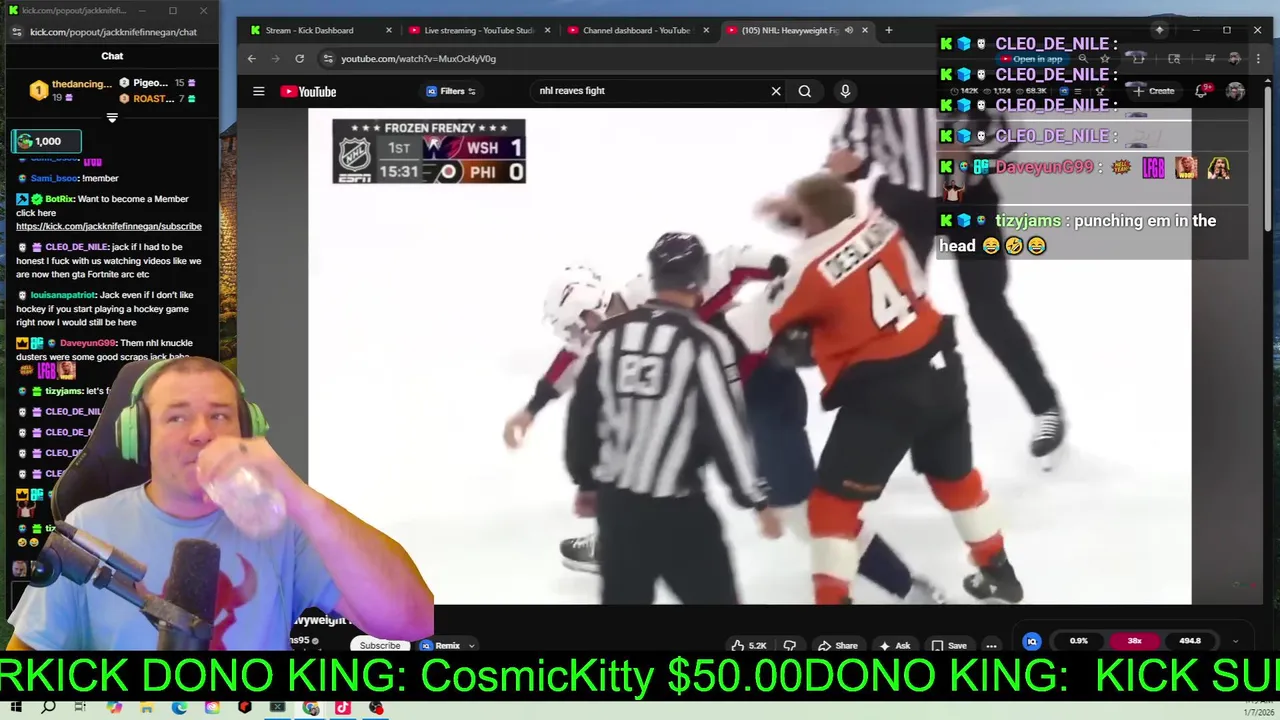Open the YouTube Create button
1280x720 pixels.
point(1153,91)
